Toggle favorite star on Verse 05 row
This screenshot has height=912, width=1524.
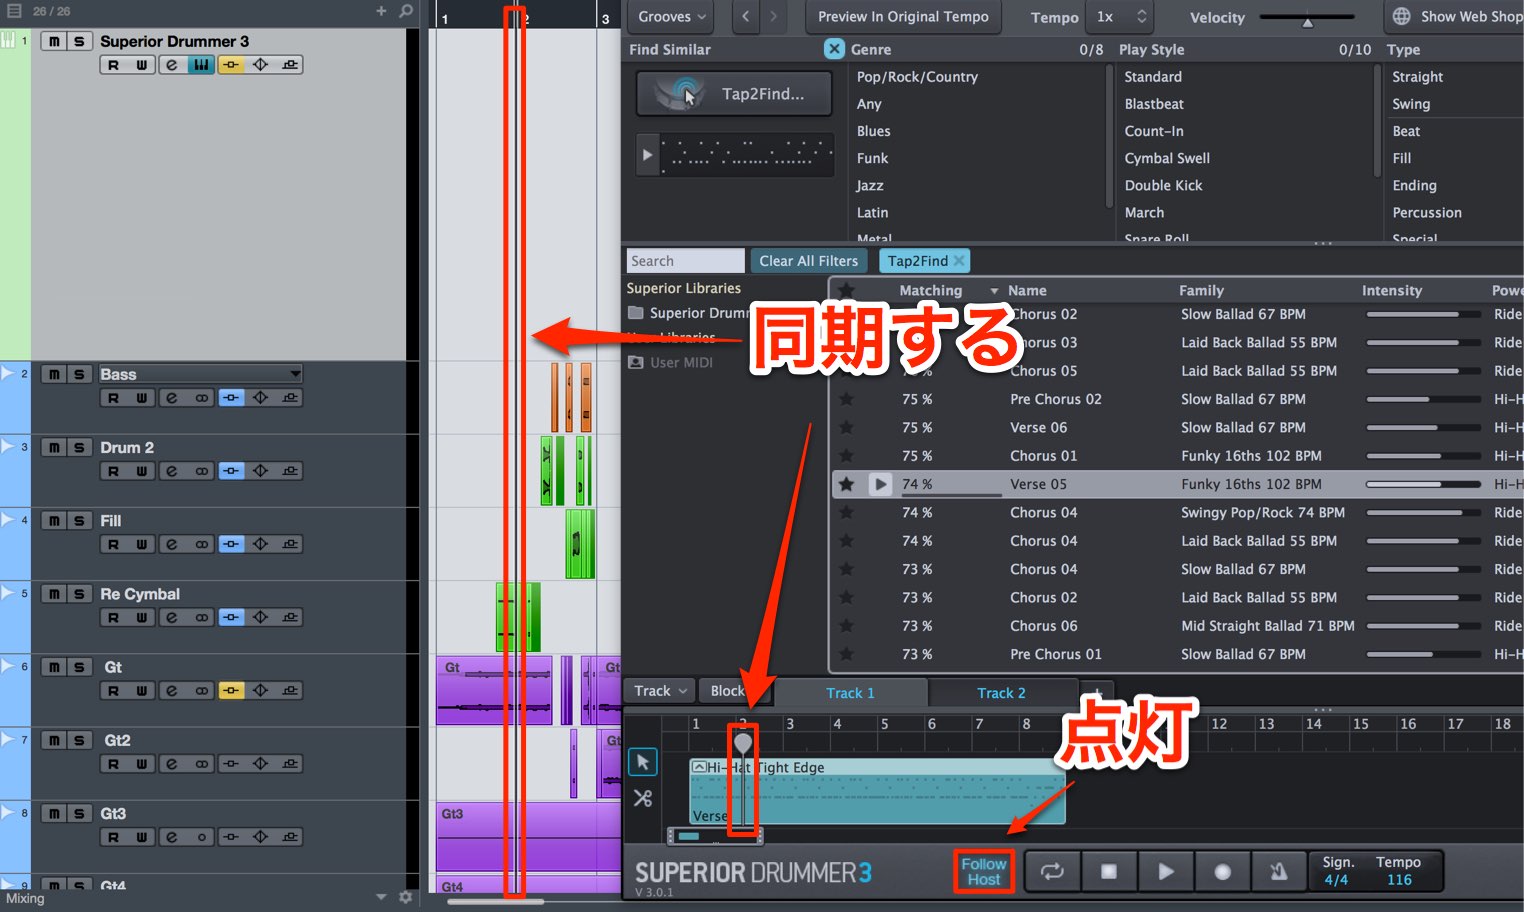(846, 484)
